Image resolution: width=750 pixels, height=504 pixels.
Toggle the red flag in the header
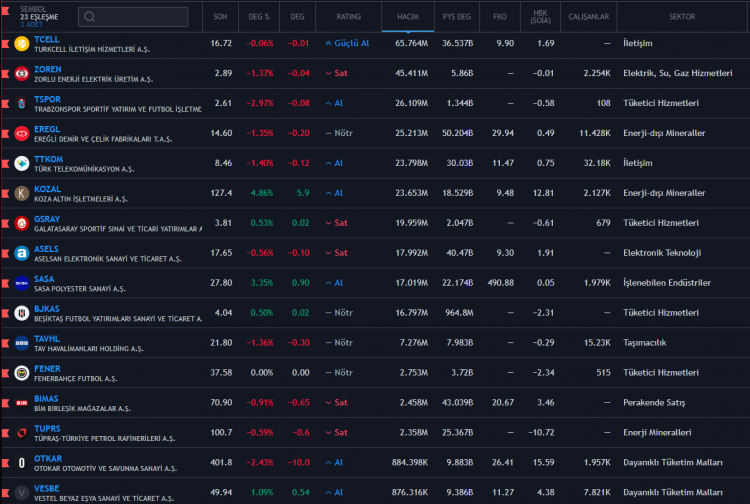click(6, 11)
